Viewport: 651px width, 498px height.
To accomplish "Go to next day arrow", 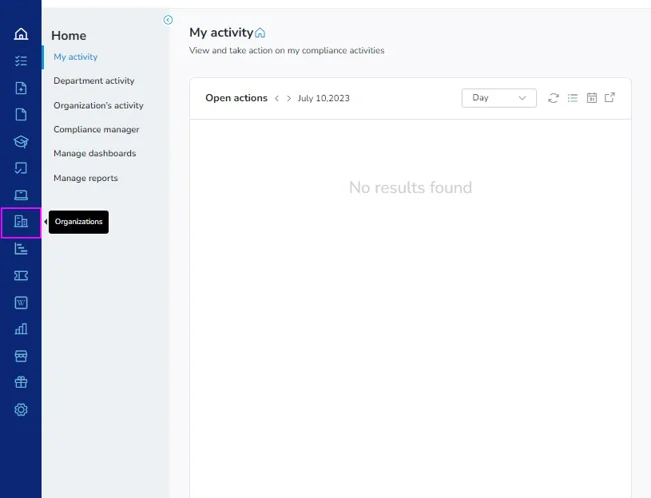I will [289, 98].
